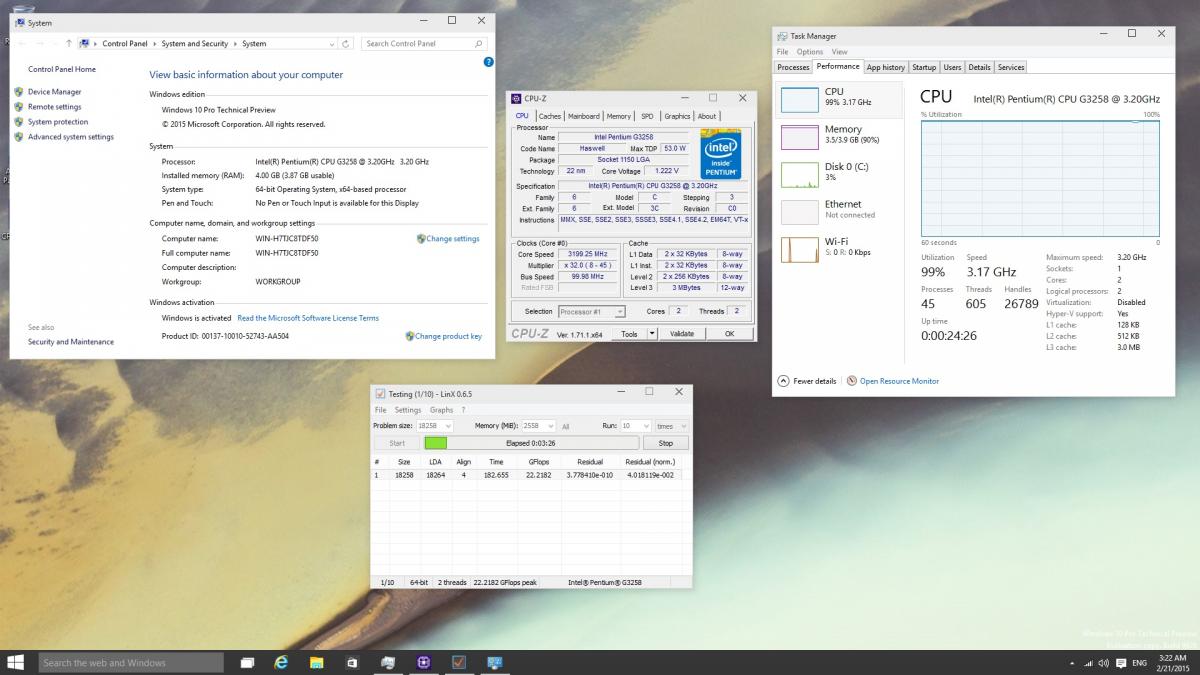Open the SPD tab in CPU-Z
The image size is (1200, 675).
pyautogui.click(x=647, y=116)
